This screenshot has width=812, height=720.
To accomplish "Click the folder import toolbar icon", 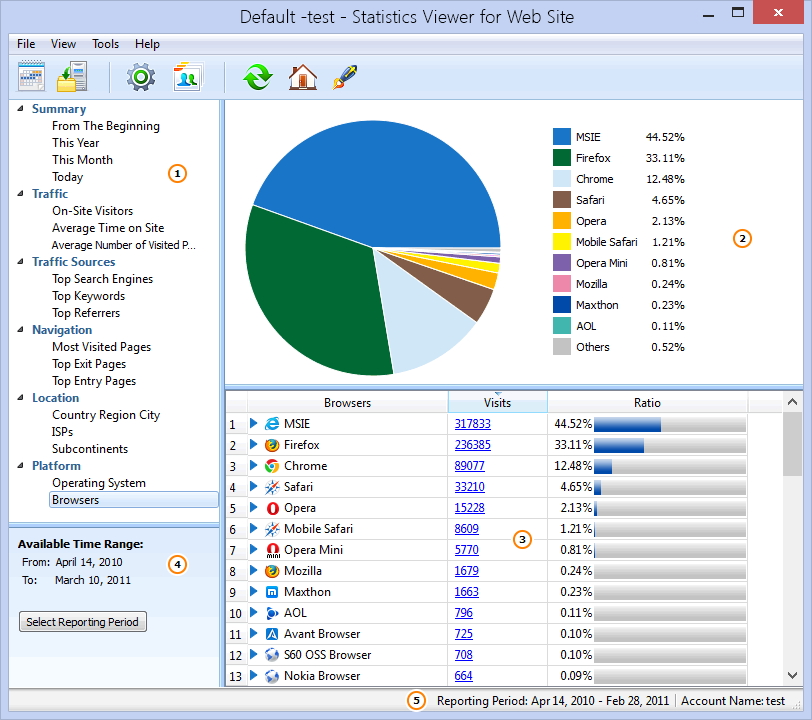I will pos(72,77).
